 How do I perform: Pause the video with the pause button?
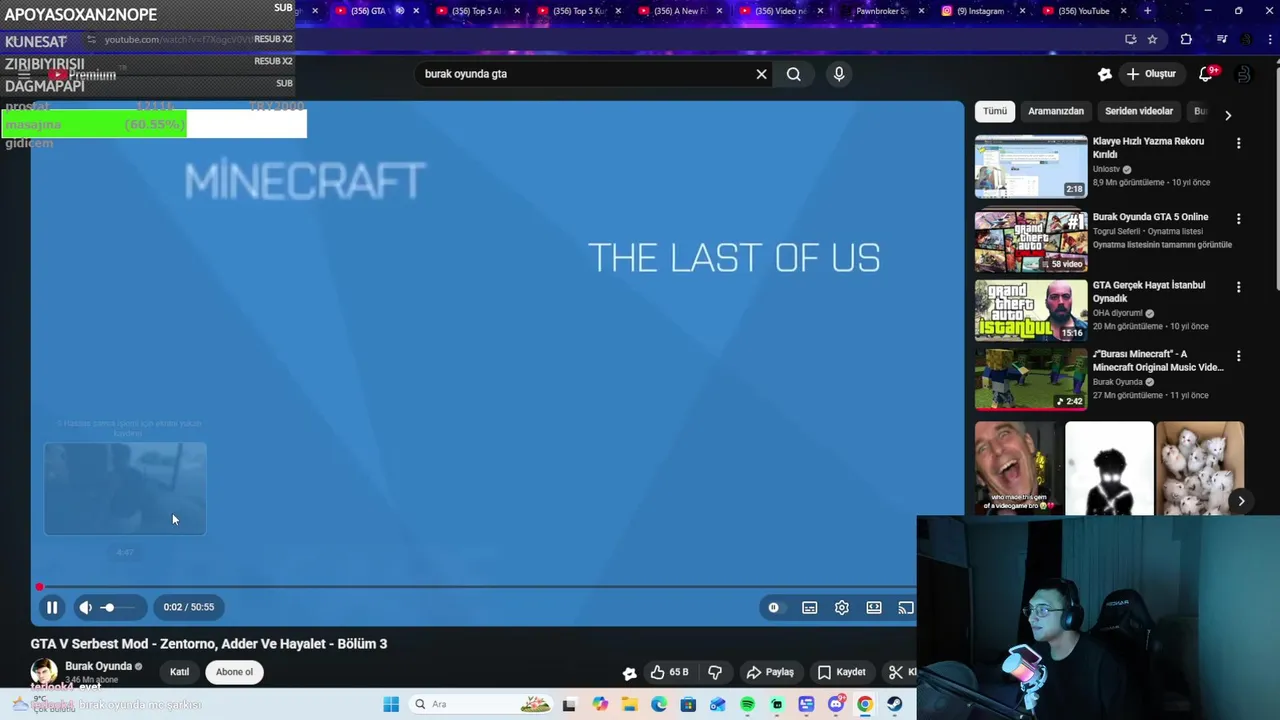[52, 607]
